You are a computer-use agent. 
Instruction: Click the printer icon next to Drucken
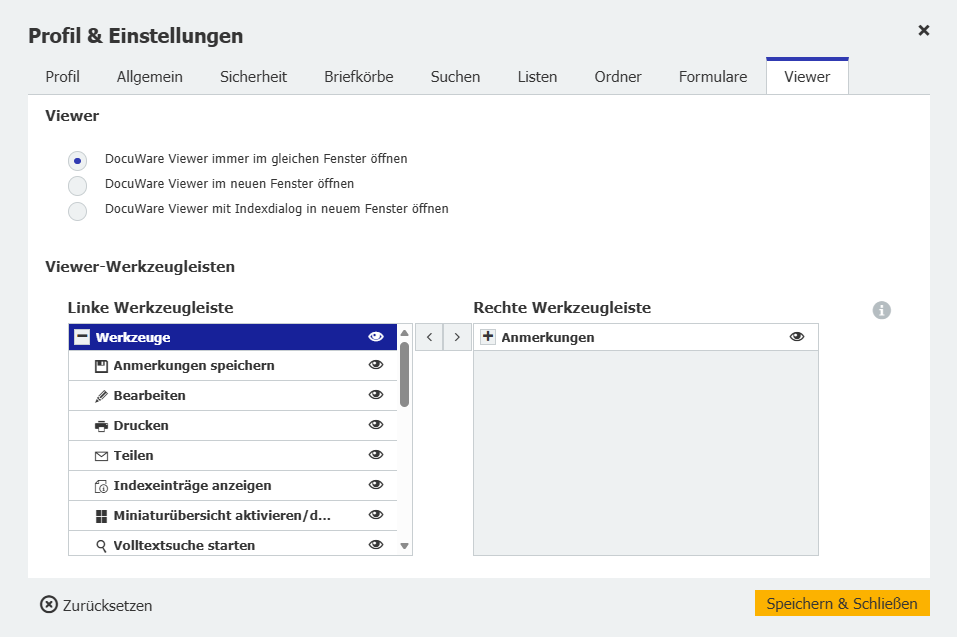point(101,426)
